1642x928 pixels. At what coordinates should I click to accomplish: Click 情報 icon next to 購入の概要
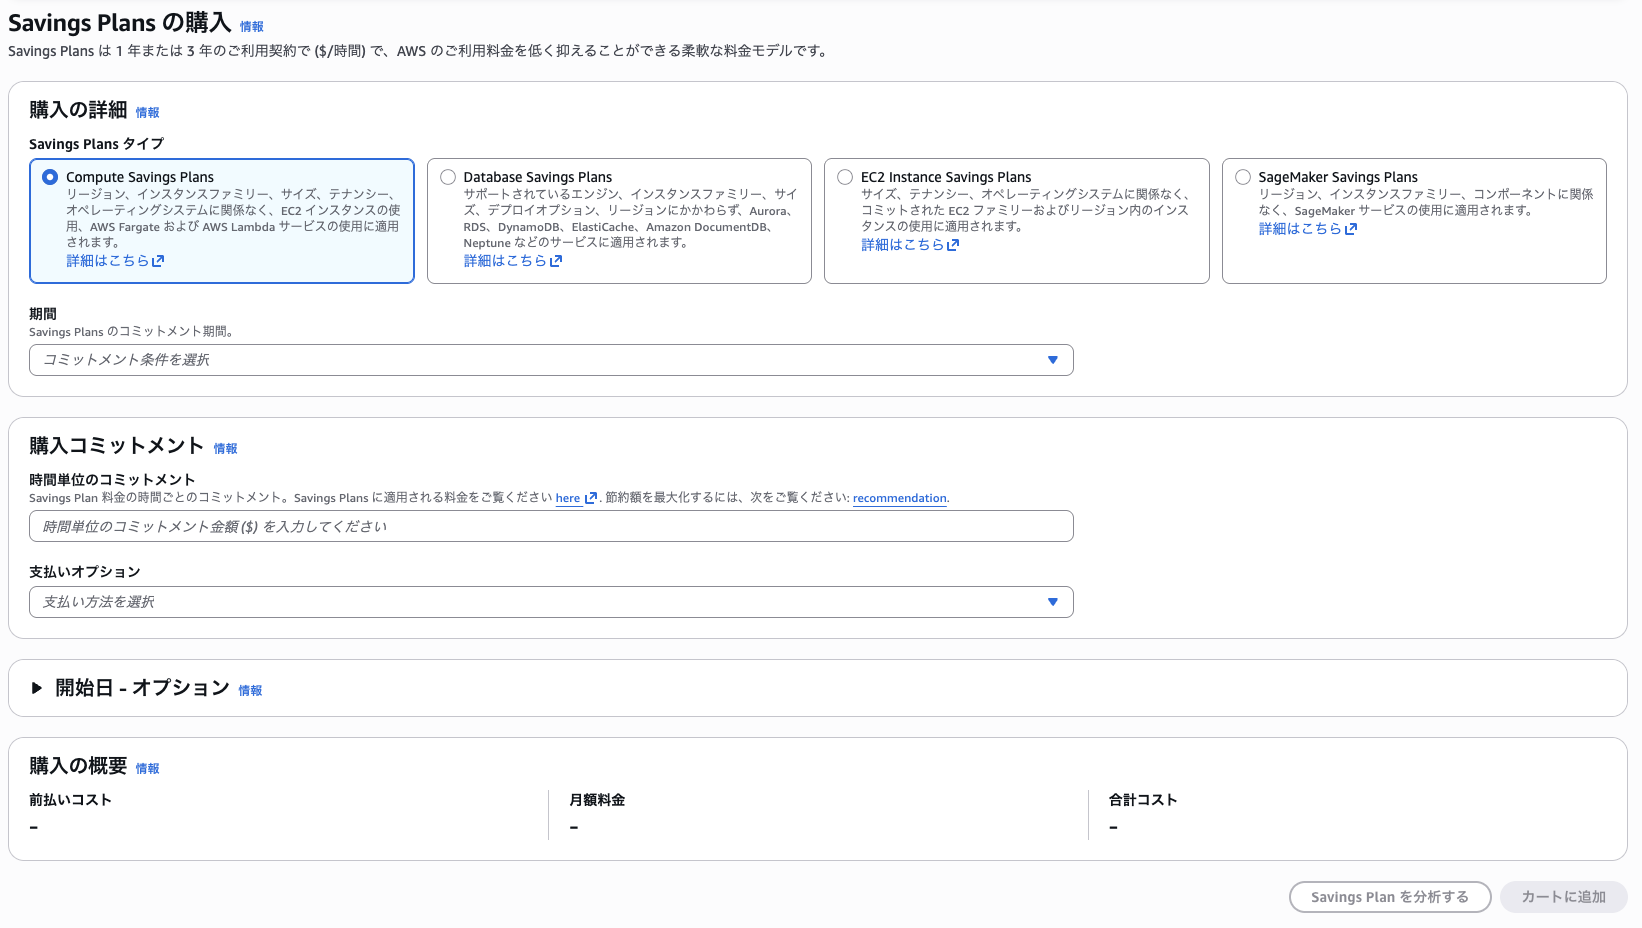(x=148, y=769)
